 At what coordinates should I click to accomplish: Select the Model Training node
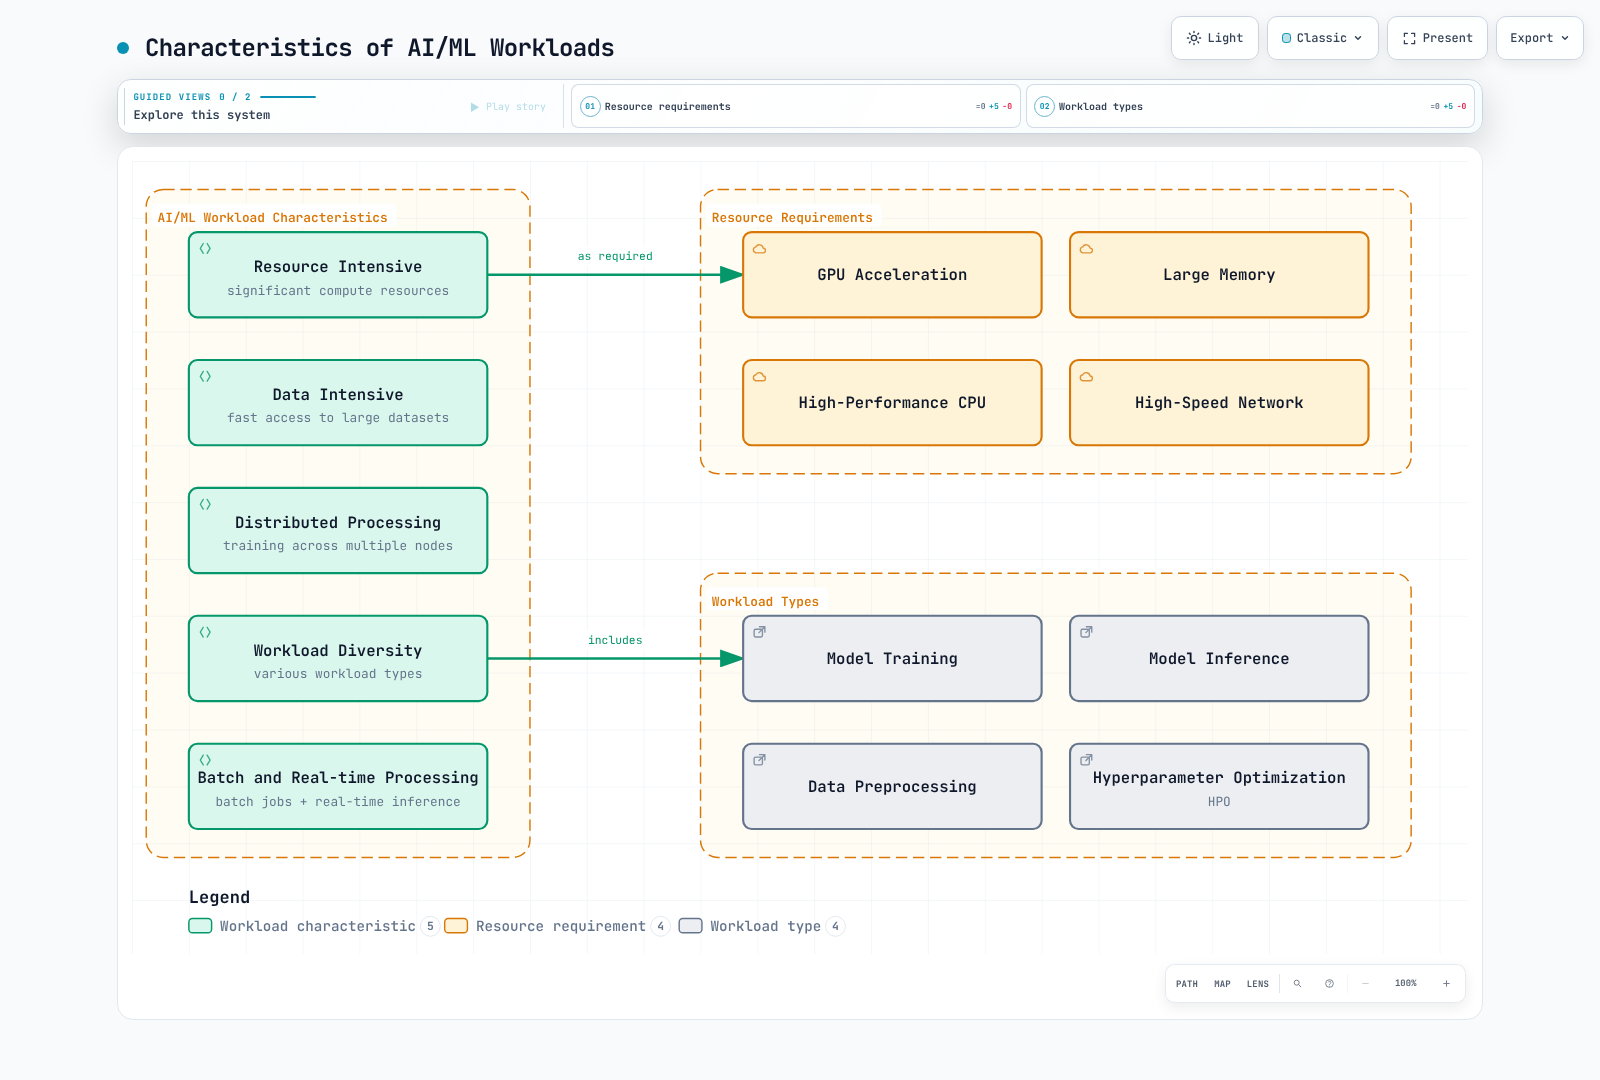pyautogui.click(x=892, y=659)
